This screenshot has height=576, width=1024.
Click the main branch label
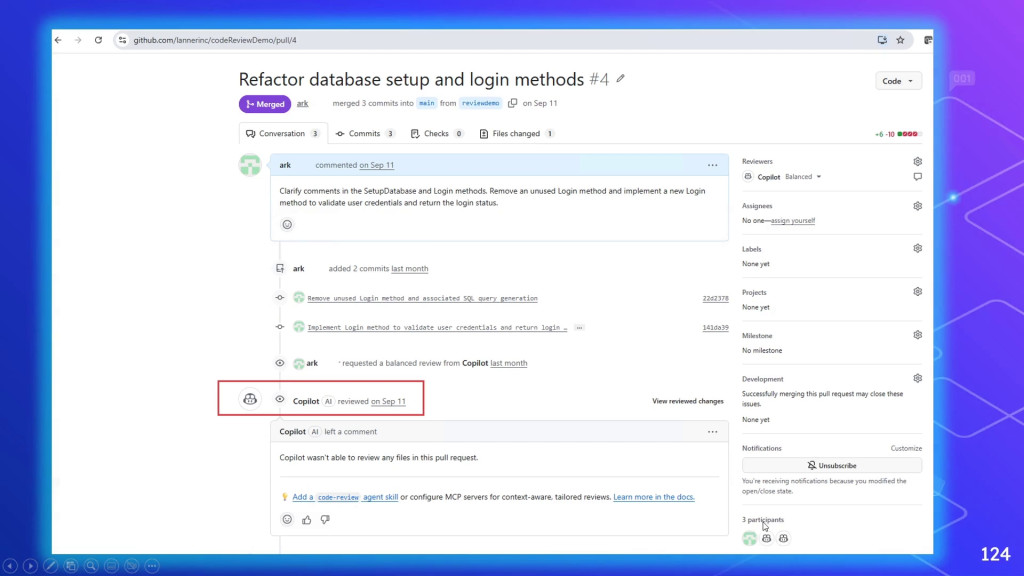tap(426, 103)
